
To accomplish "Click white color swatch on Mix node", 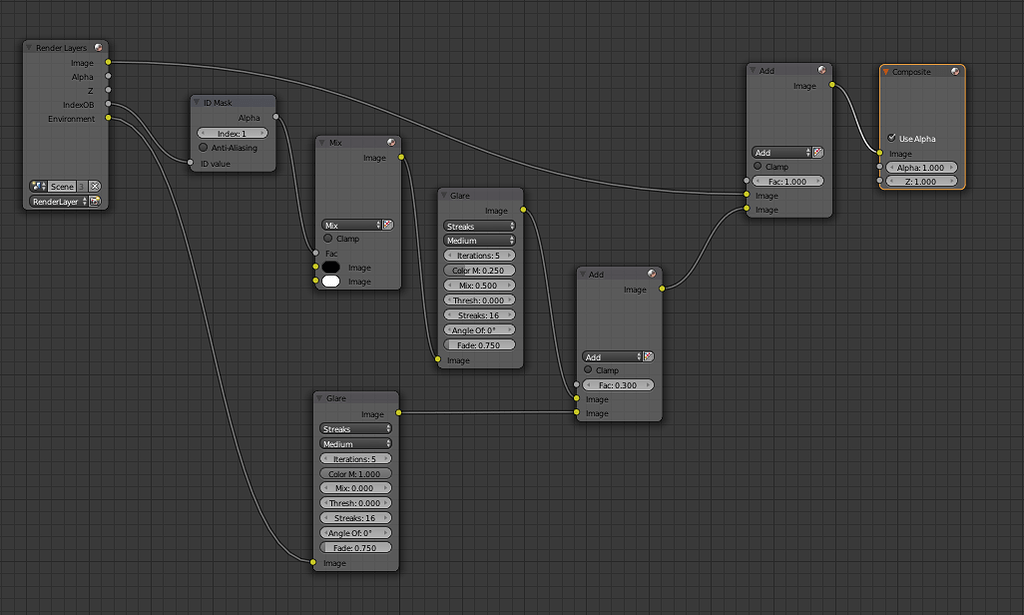I will (x=331, y=281).
